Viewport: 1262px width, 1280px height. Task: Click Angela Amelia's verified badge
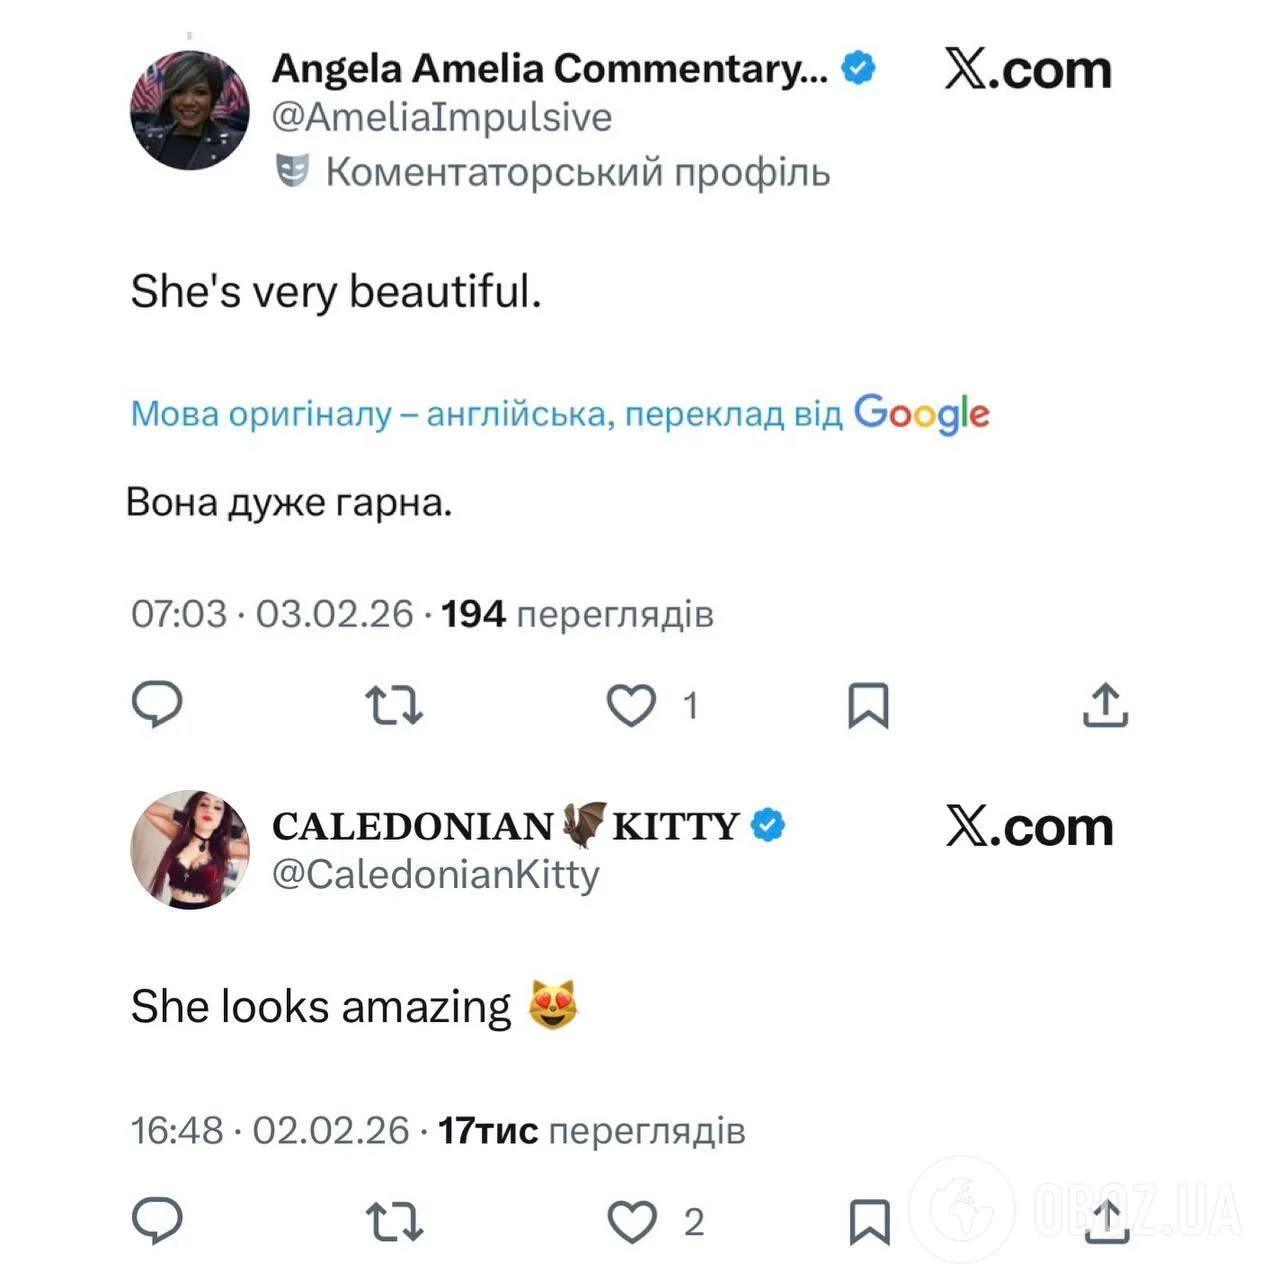(858, 68)
